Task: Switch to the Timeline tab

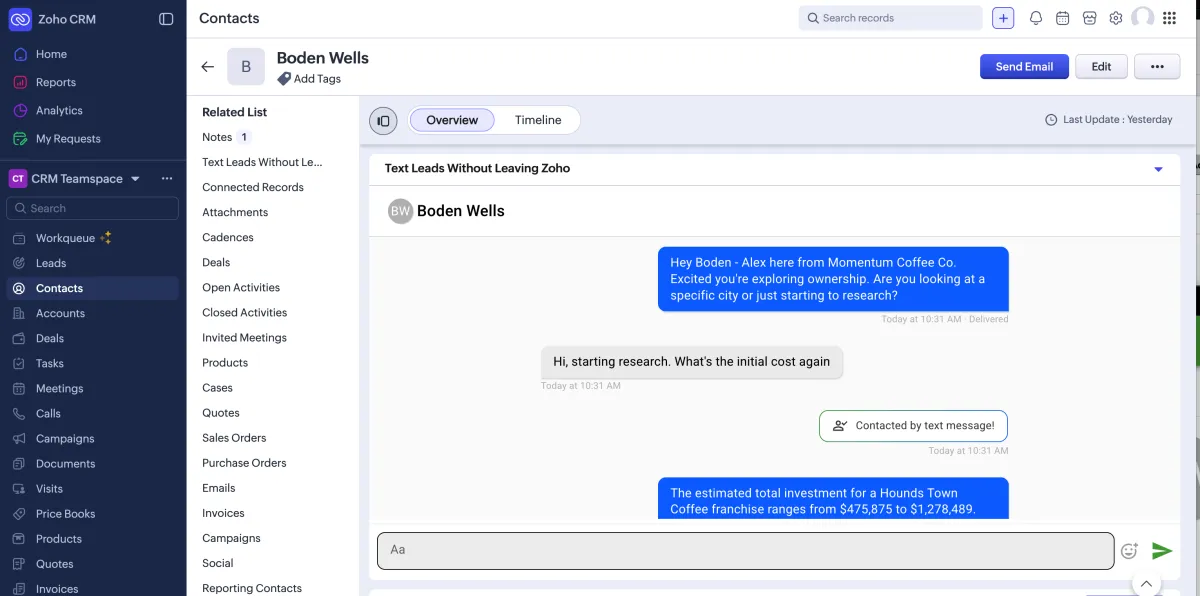Action: pyautogui.click(x=538, y=119)
